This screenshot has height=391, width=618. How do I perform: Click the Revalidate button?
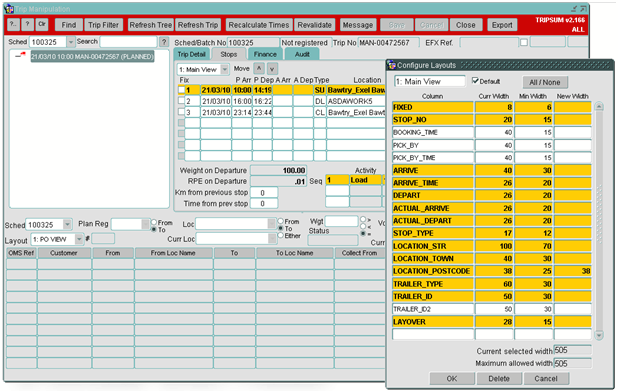point(315,25)
